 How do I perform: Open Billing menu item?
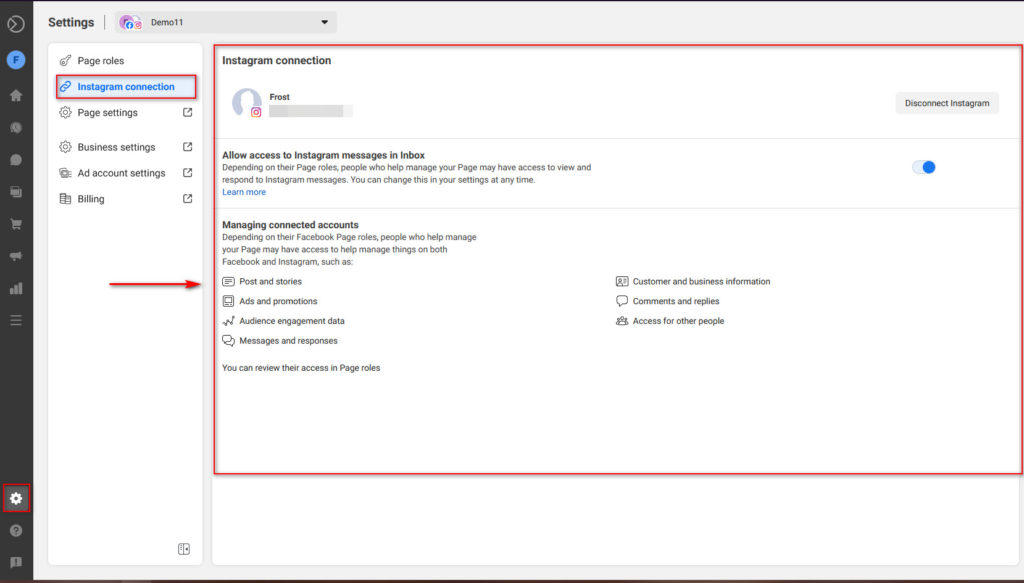[126, 198]
